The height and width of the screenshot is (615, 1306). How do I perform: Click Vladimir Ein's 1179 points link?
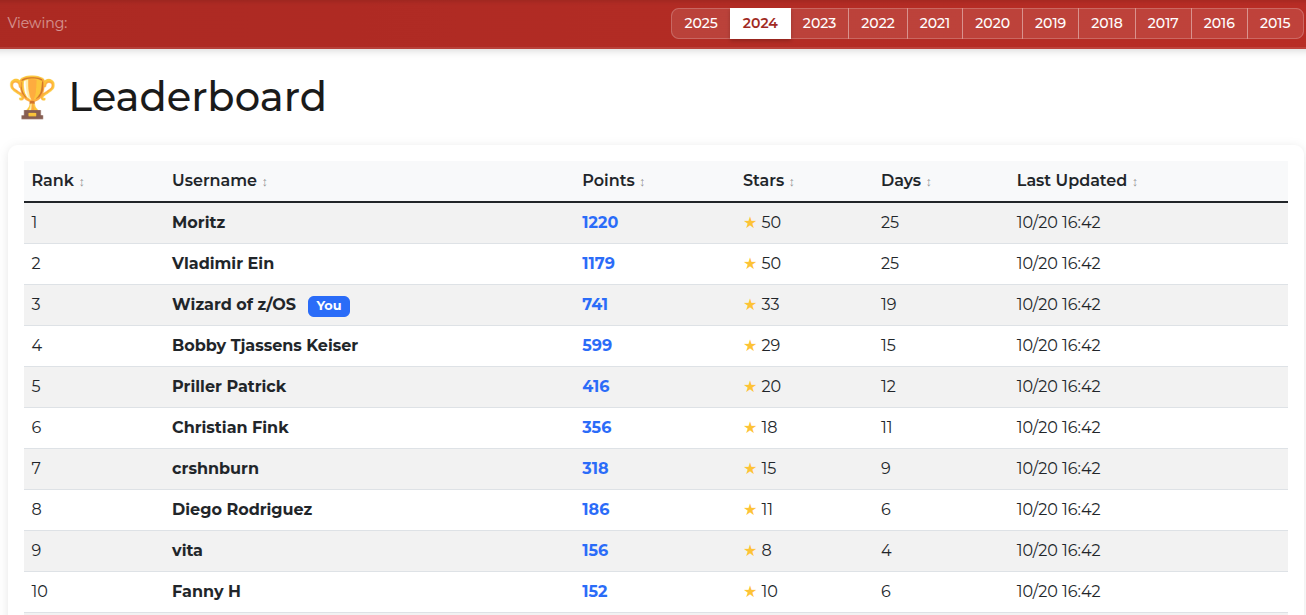coord(598,264)
